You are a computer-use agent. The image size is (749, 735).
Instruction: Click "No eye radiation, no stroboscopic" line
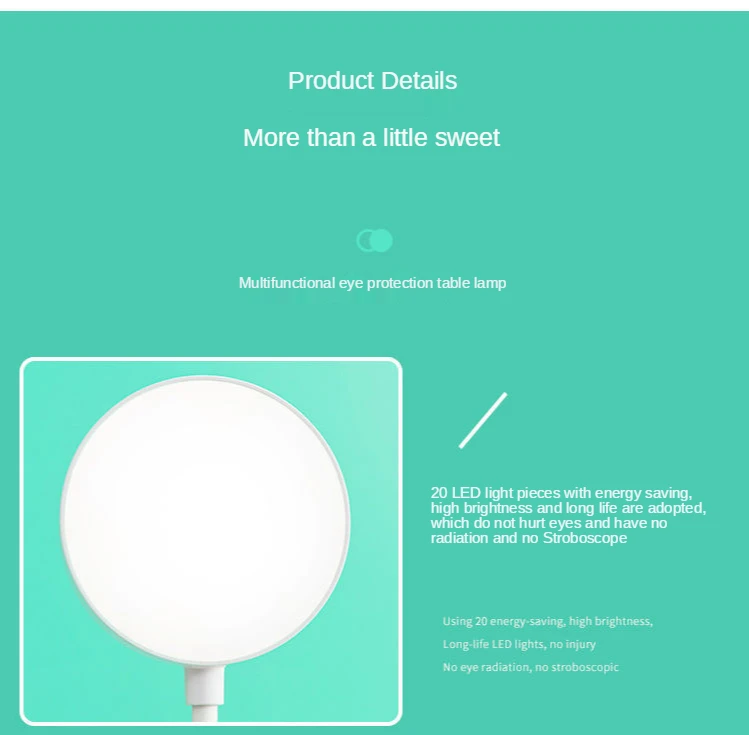(x=531, y=667)
